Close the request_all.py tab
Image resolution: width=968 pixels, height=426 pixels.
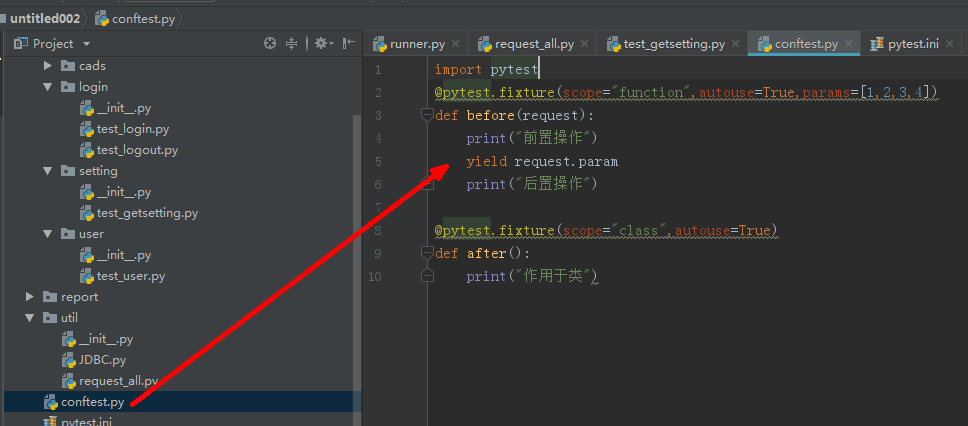[x=585, y=44]
